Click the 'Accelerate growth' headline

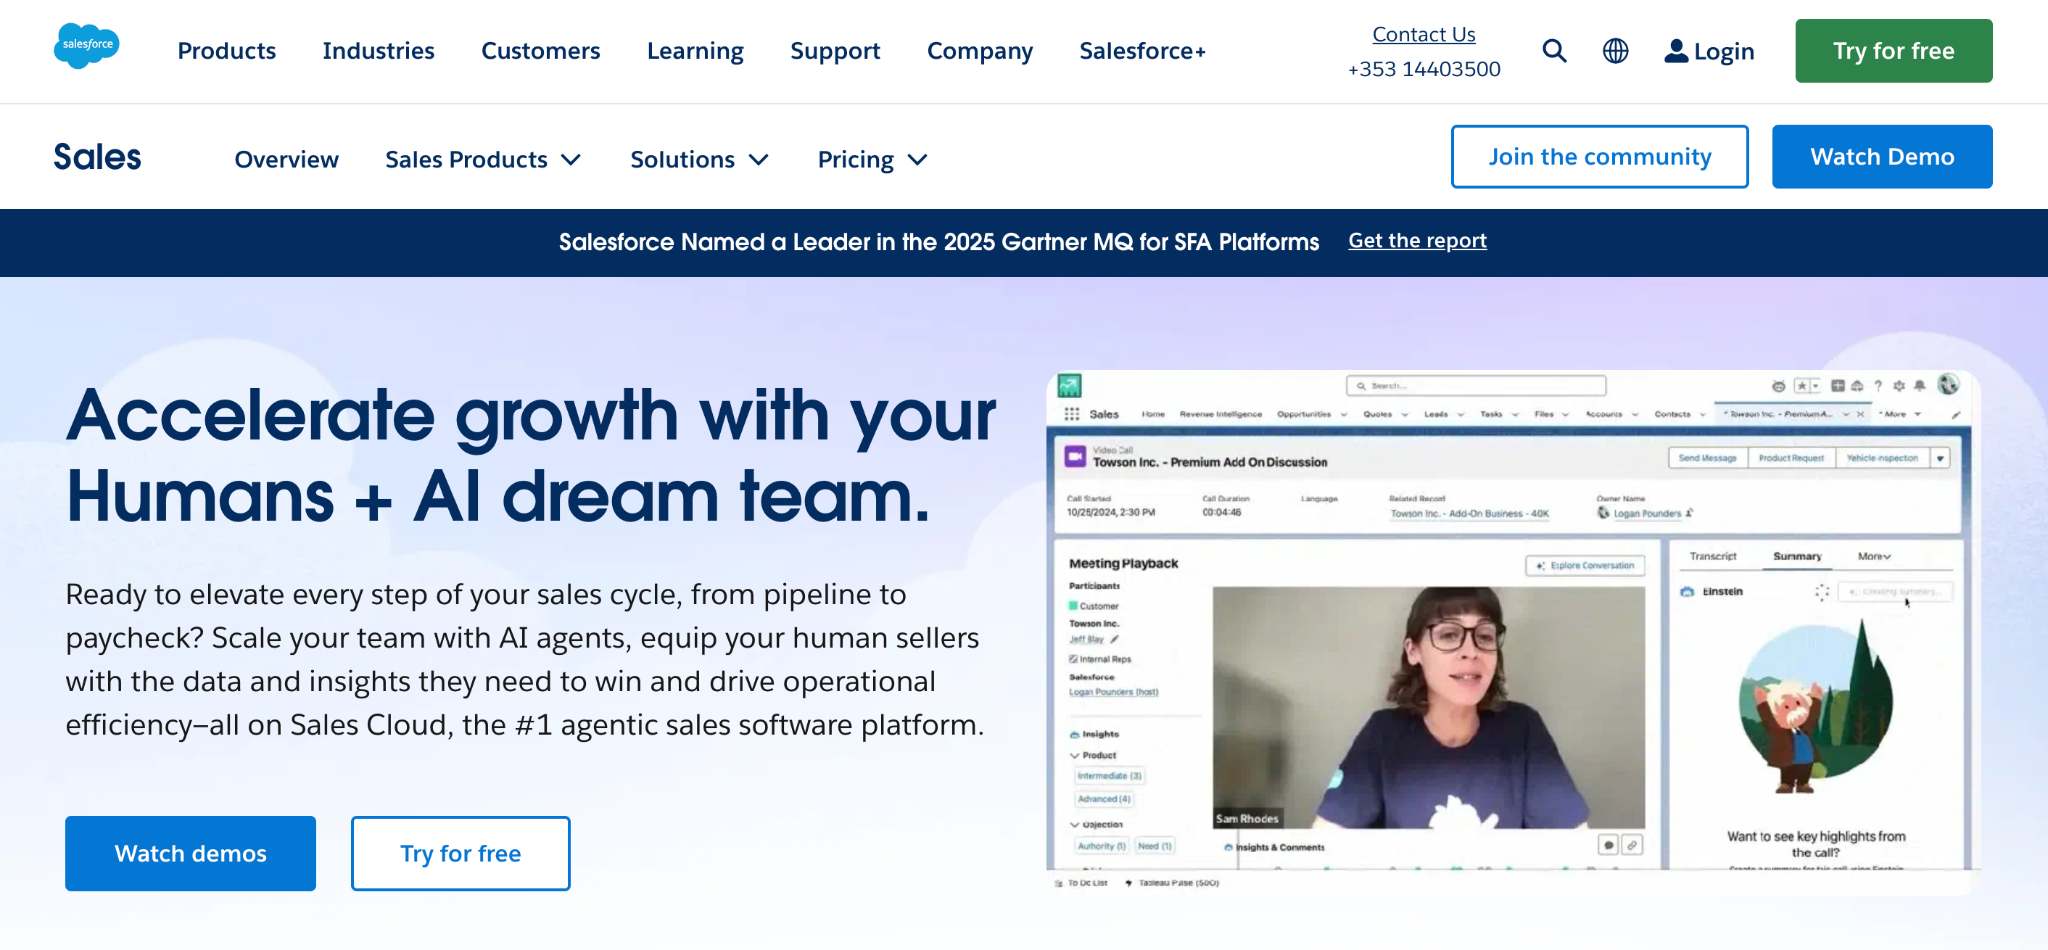[x=531, y=456]
